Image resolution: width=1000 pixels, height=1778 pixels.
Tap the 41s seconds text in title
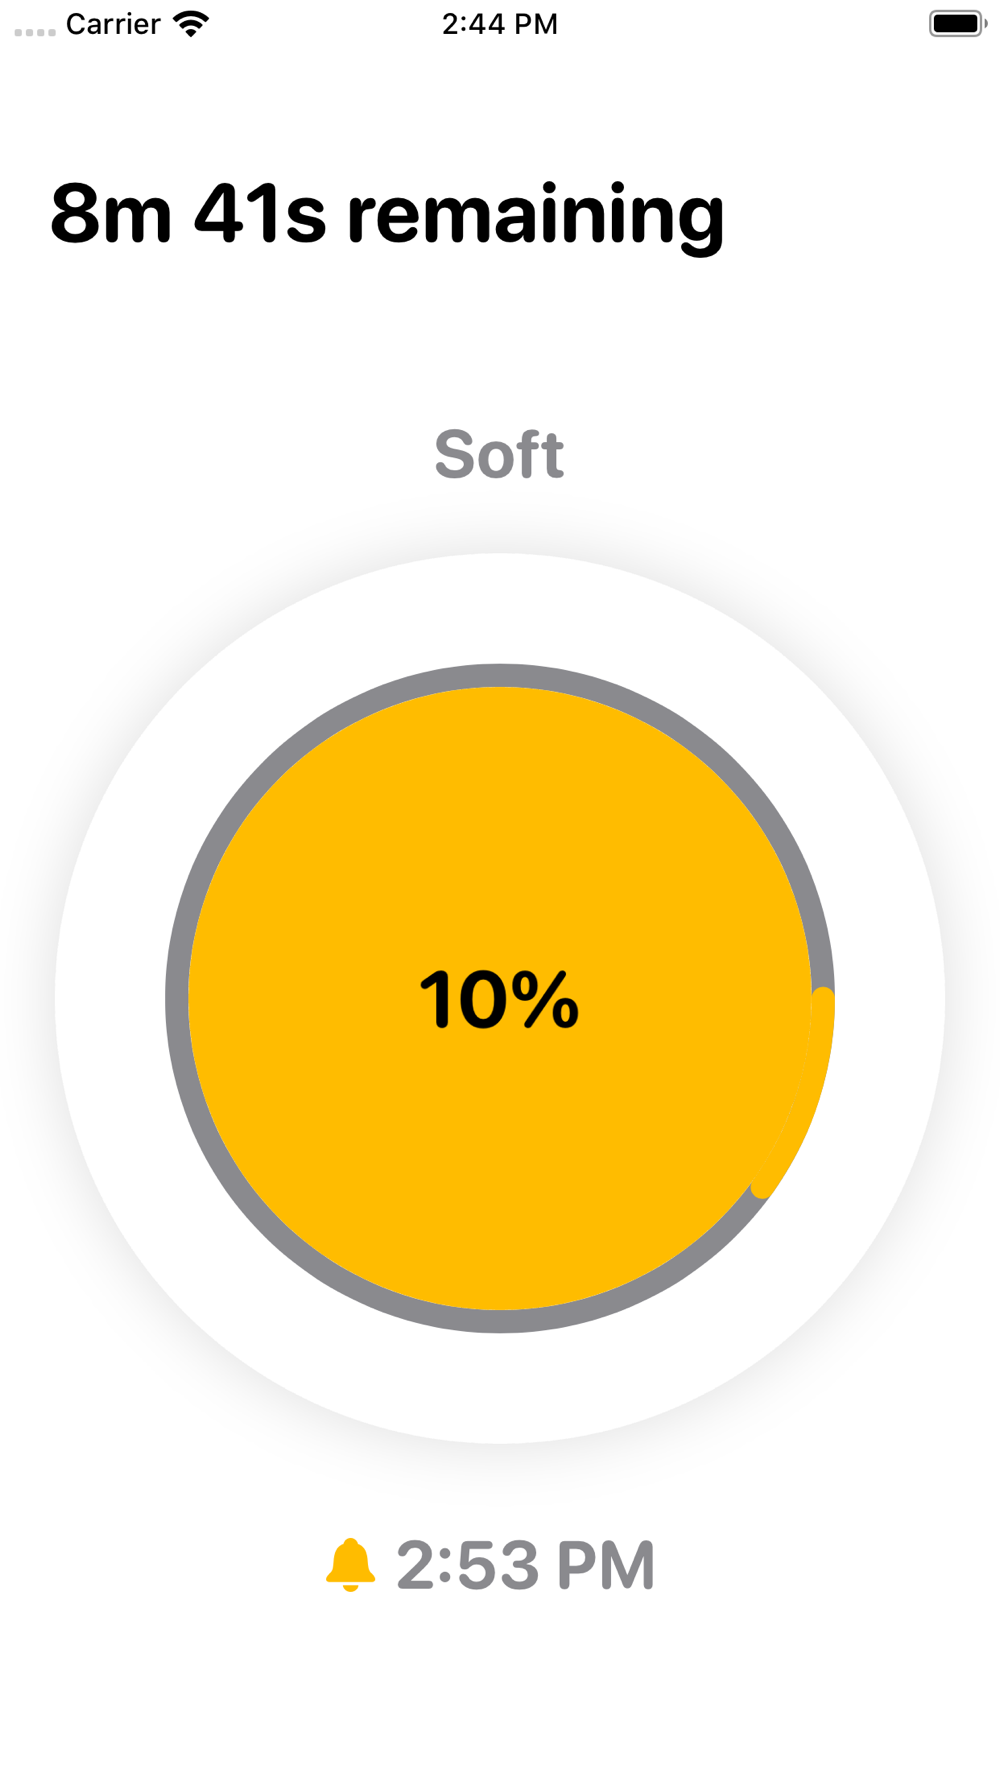(260, 215)
